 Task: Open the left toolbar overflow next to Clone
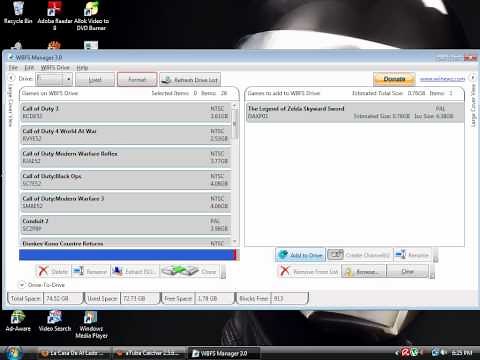(x=223, y=271)
